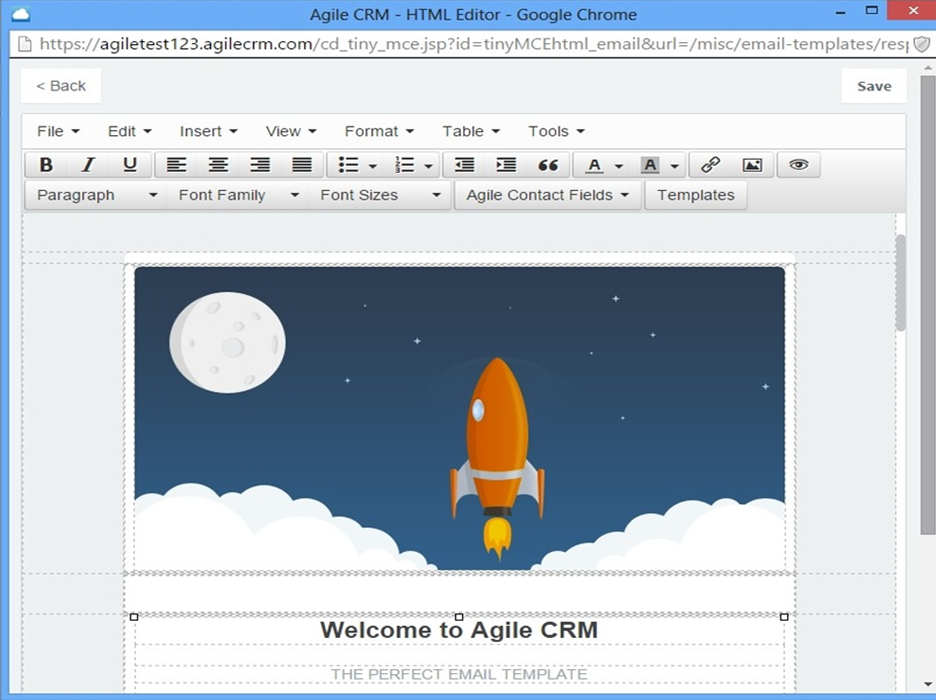Open the background color picker arrow

tap(675, 166)
